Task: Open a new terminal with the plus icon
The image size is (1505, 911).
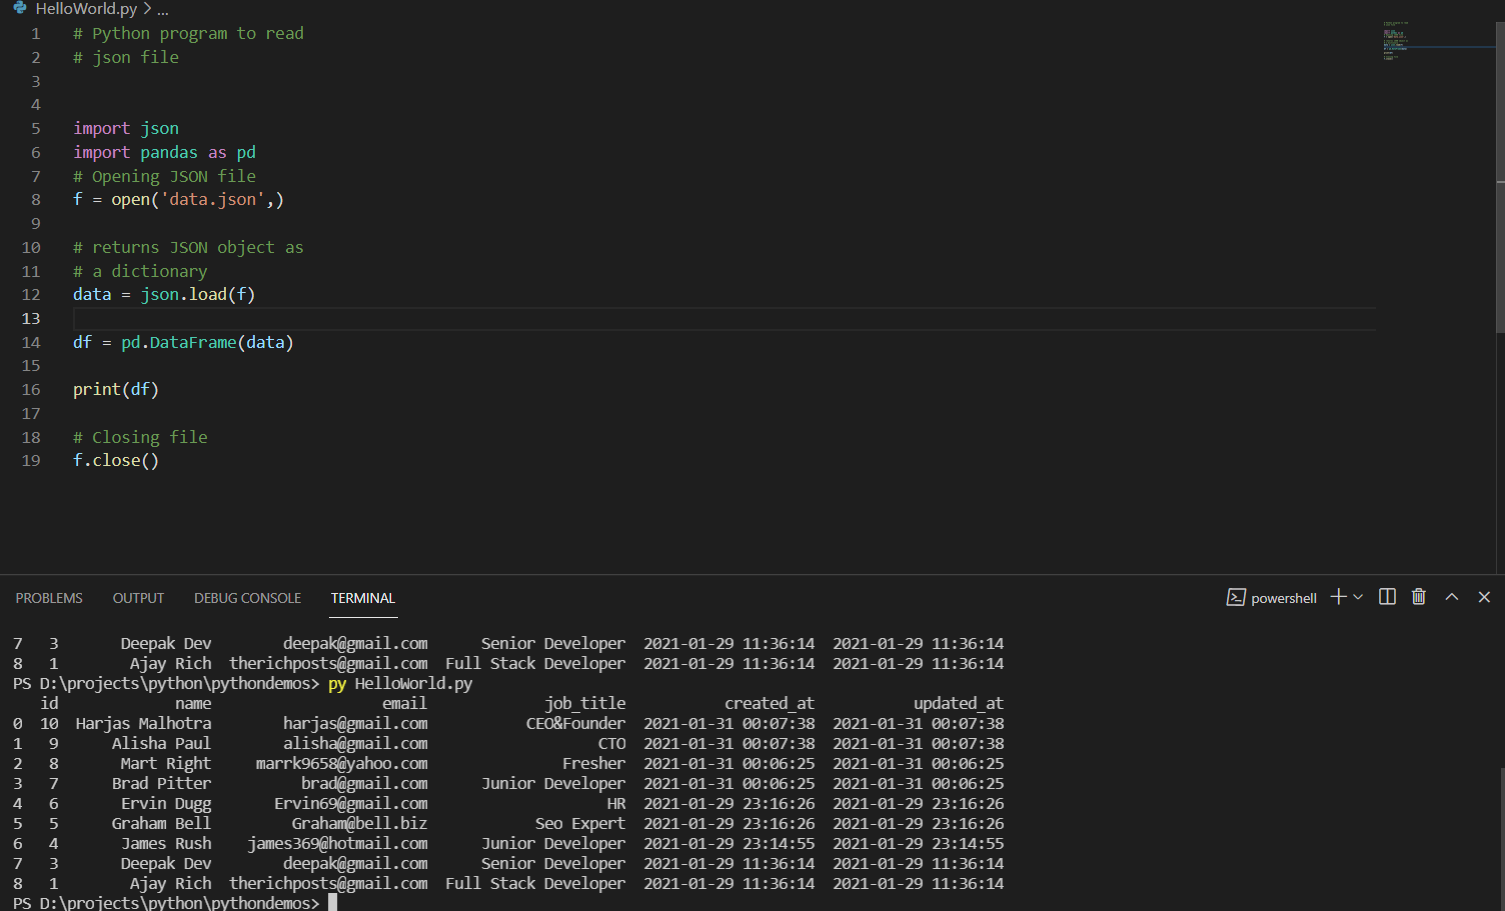Action: (1337, 597)
